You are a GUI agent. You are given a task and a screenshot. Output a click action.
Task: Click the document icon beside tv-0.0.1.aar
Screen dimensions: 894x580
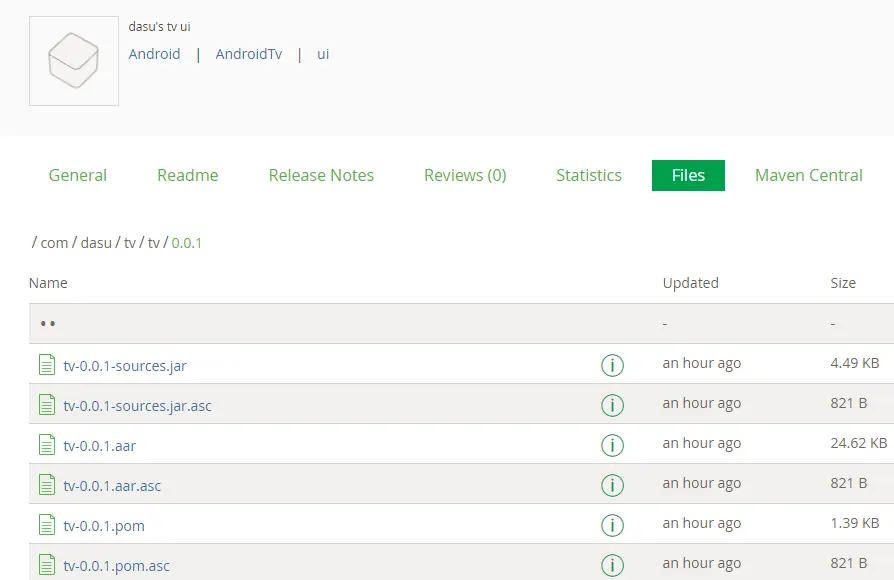pos(47,445)
